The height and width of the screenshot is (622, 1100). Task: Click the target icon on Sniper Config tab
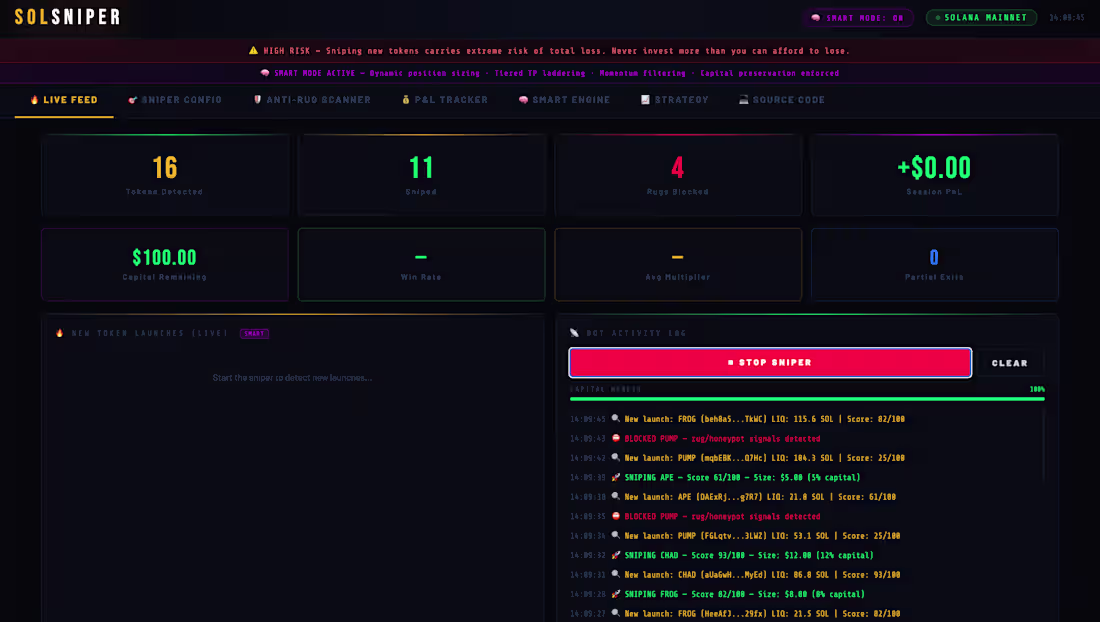(132, 100)
